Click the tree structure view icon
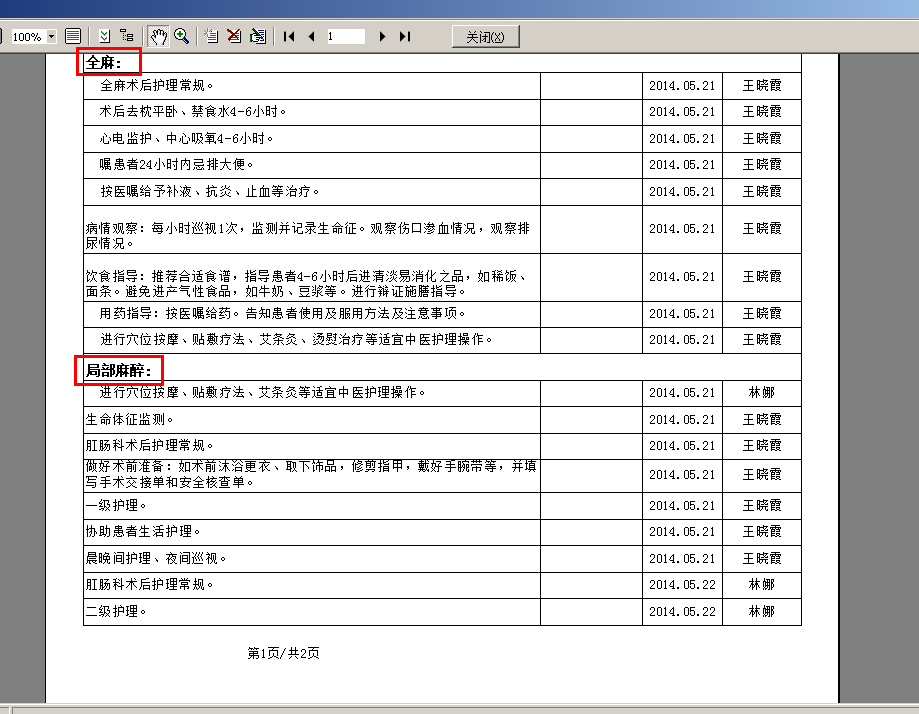 pos(127,36)
